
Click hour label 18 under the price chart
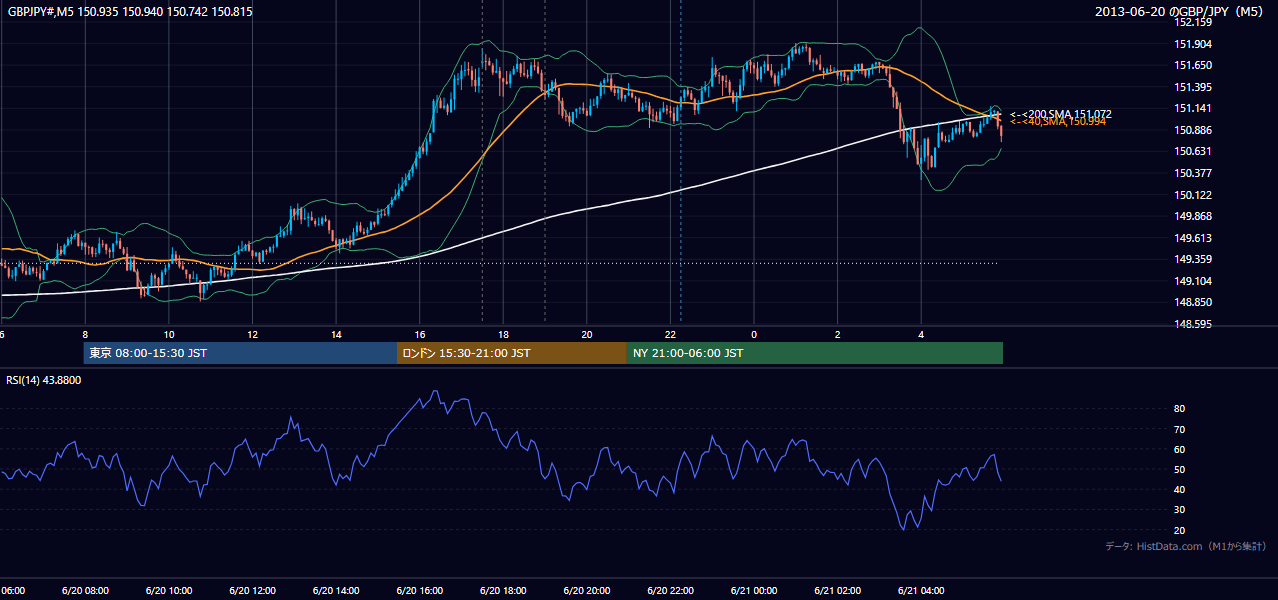click(x=503, y=334)
